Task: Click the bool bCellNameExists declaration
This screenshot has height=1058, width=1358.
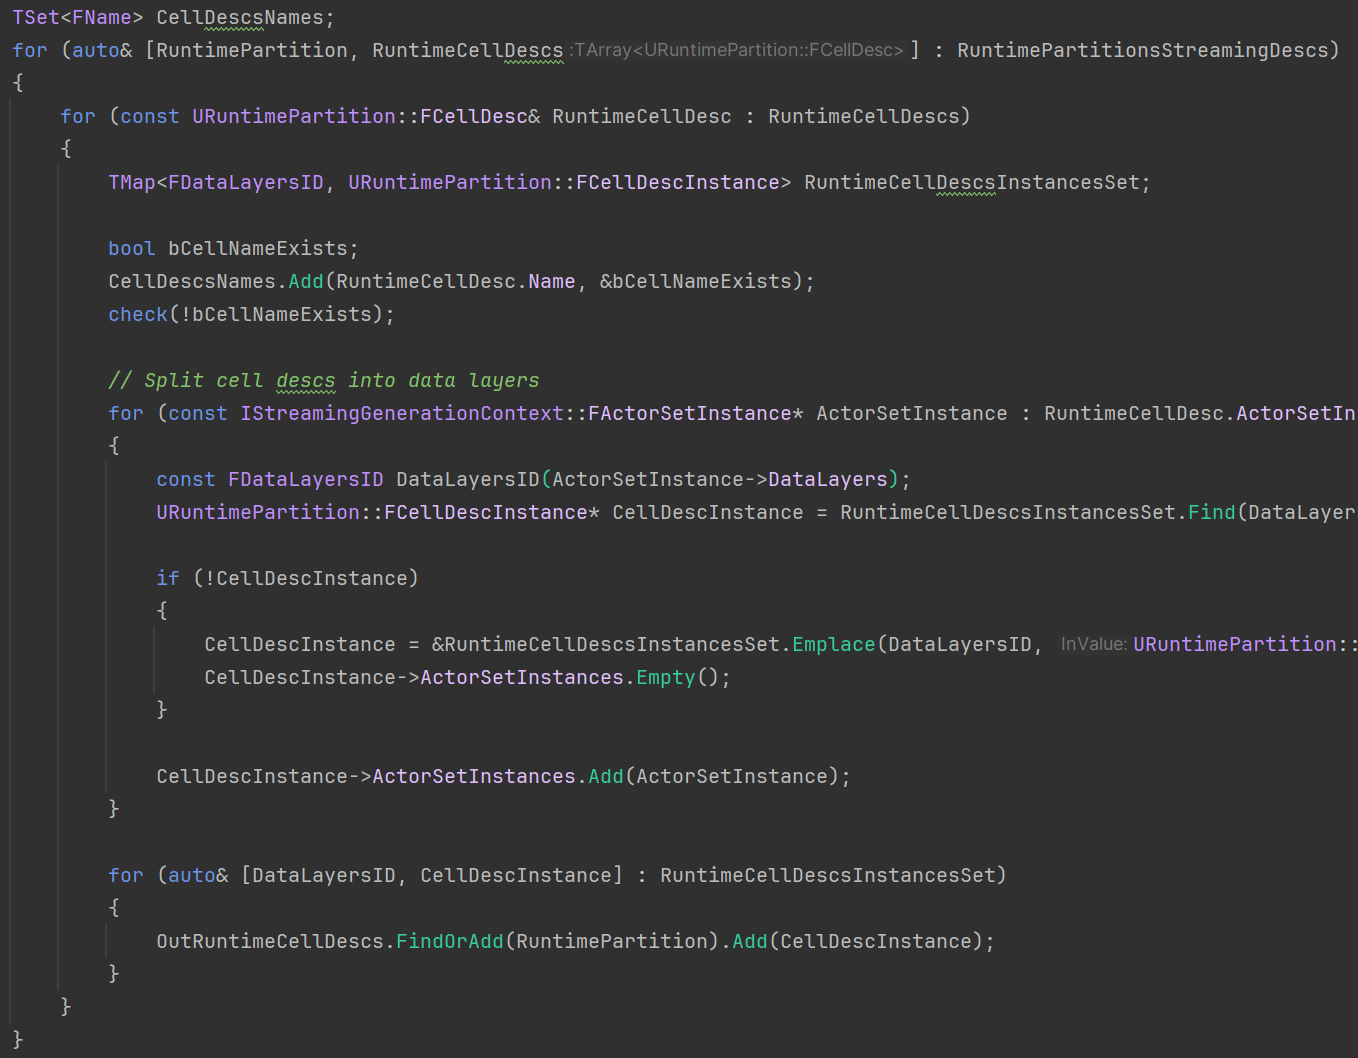Action: click(x=233, y=248)
